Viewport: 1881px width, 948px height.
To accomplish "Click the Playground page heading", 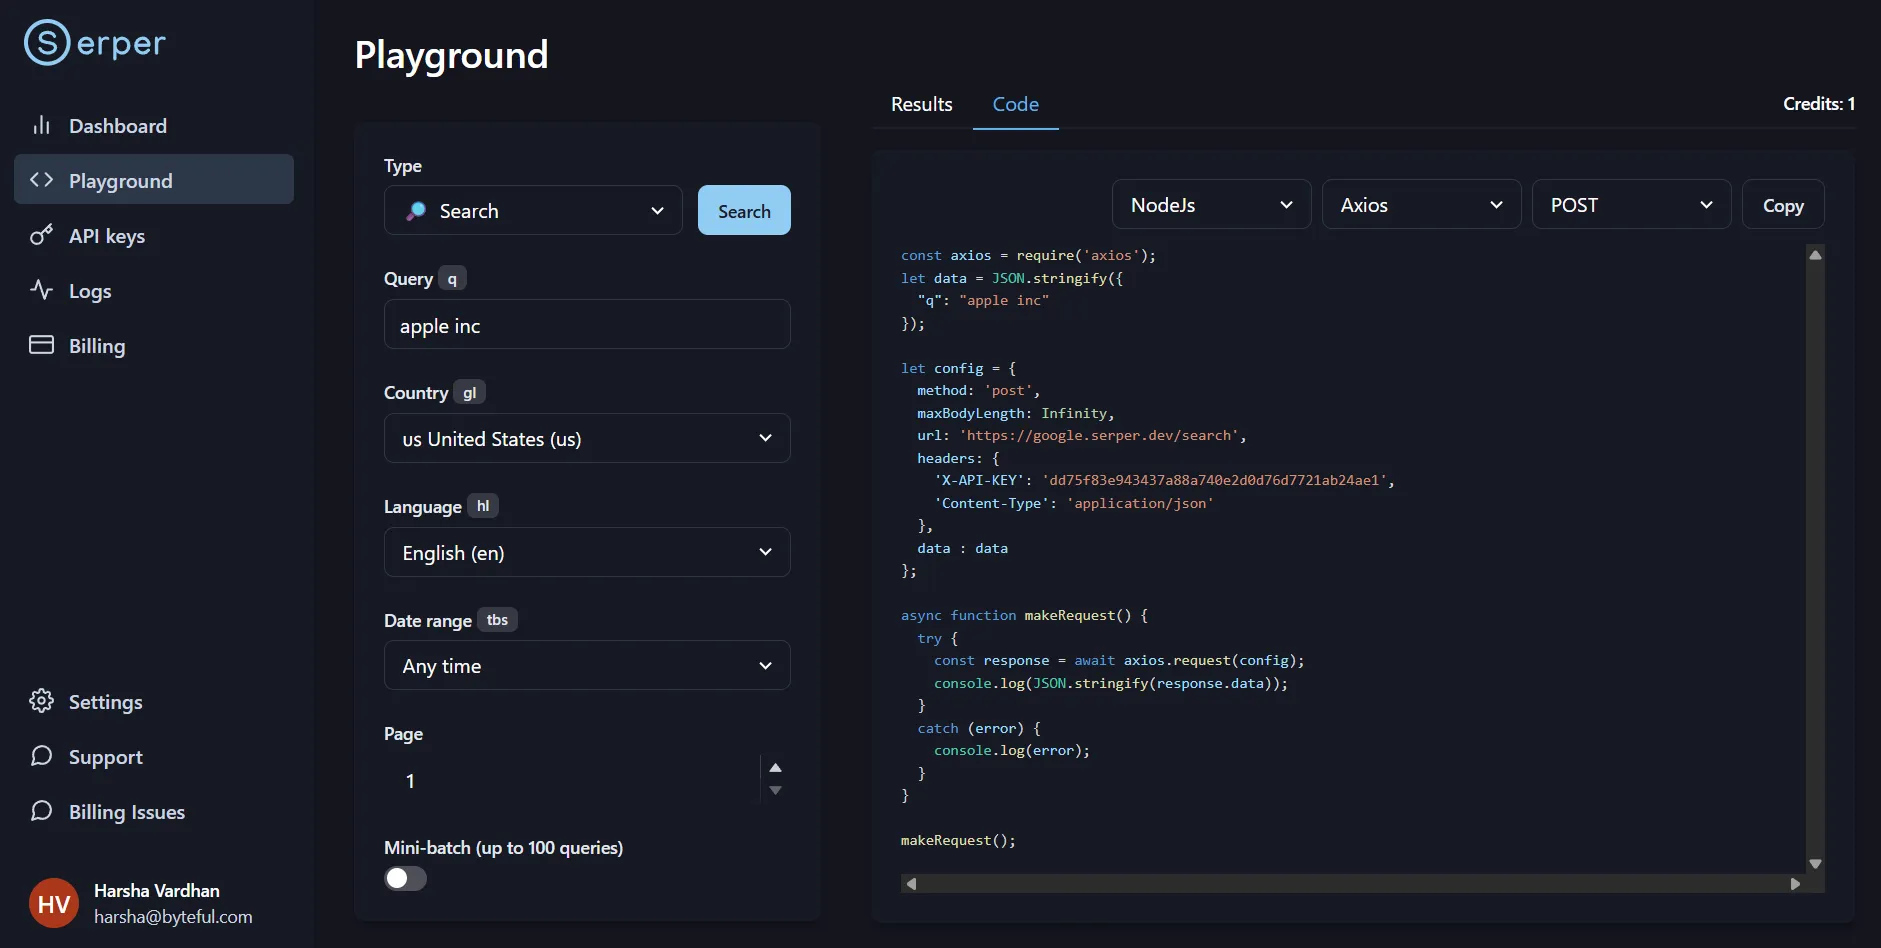I will 451,55.
